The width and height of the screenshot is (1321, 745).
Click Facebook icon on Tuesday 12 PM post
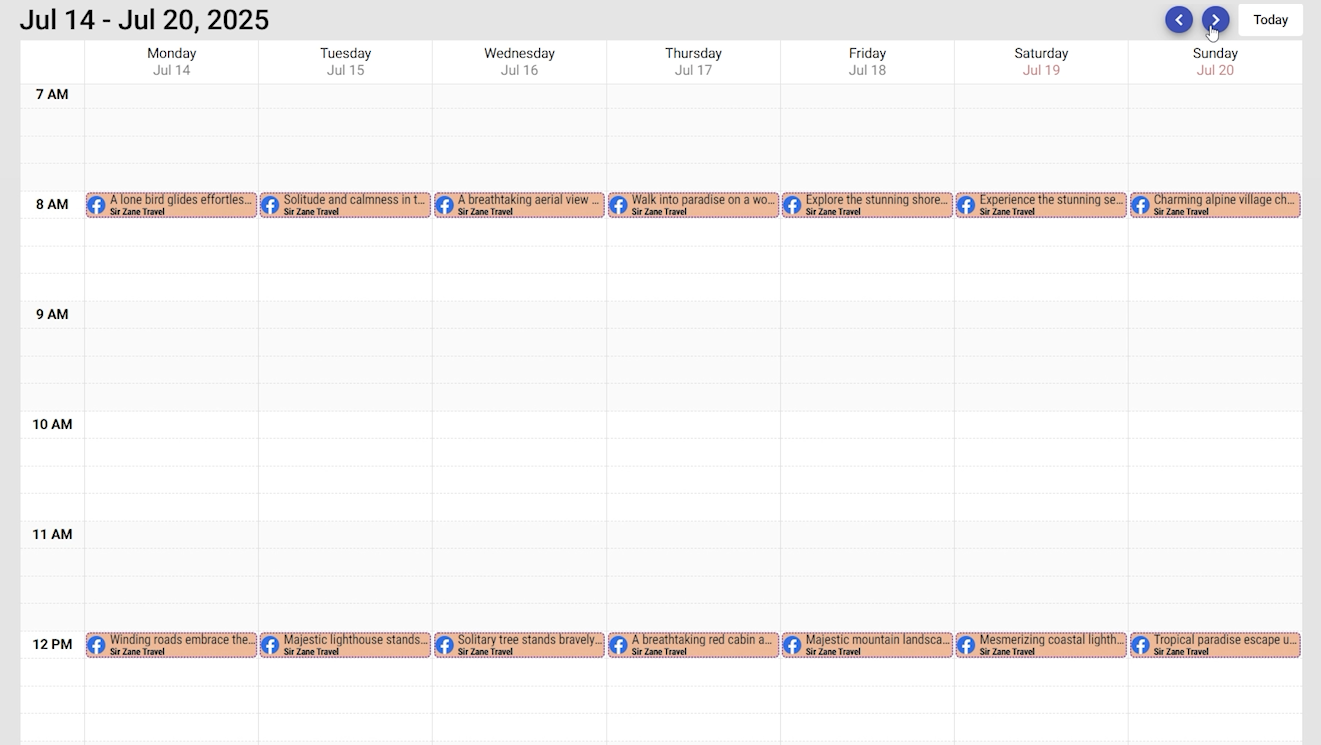[x=271, y=645]
